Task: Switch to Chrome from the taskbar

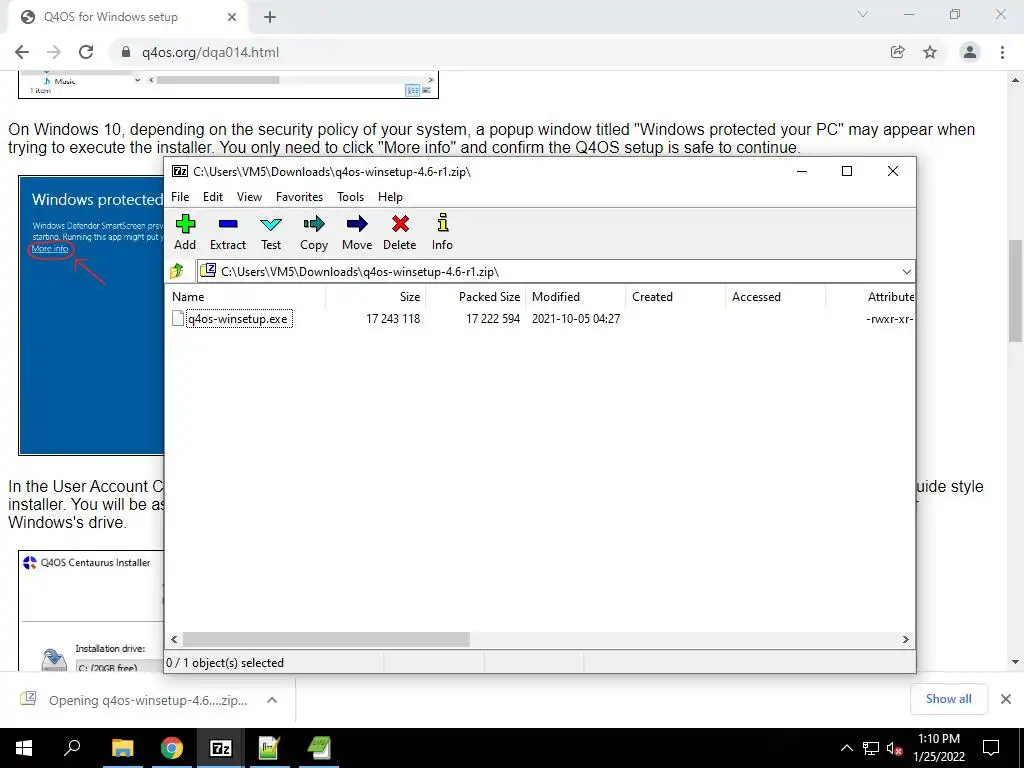Action: tap(172, 748)
